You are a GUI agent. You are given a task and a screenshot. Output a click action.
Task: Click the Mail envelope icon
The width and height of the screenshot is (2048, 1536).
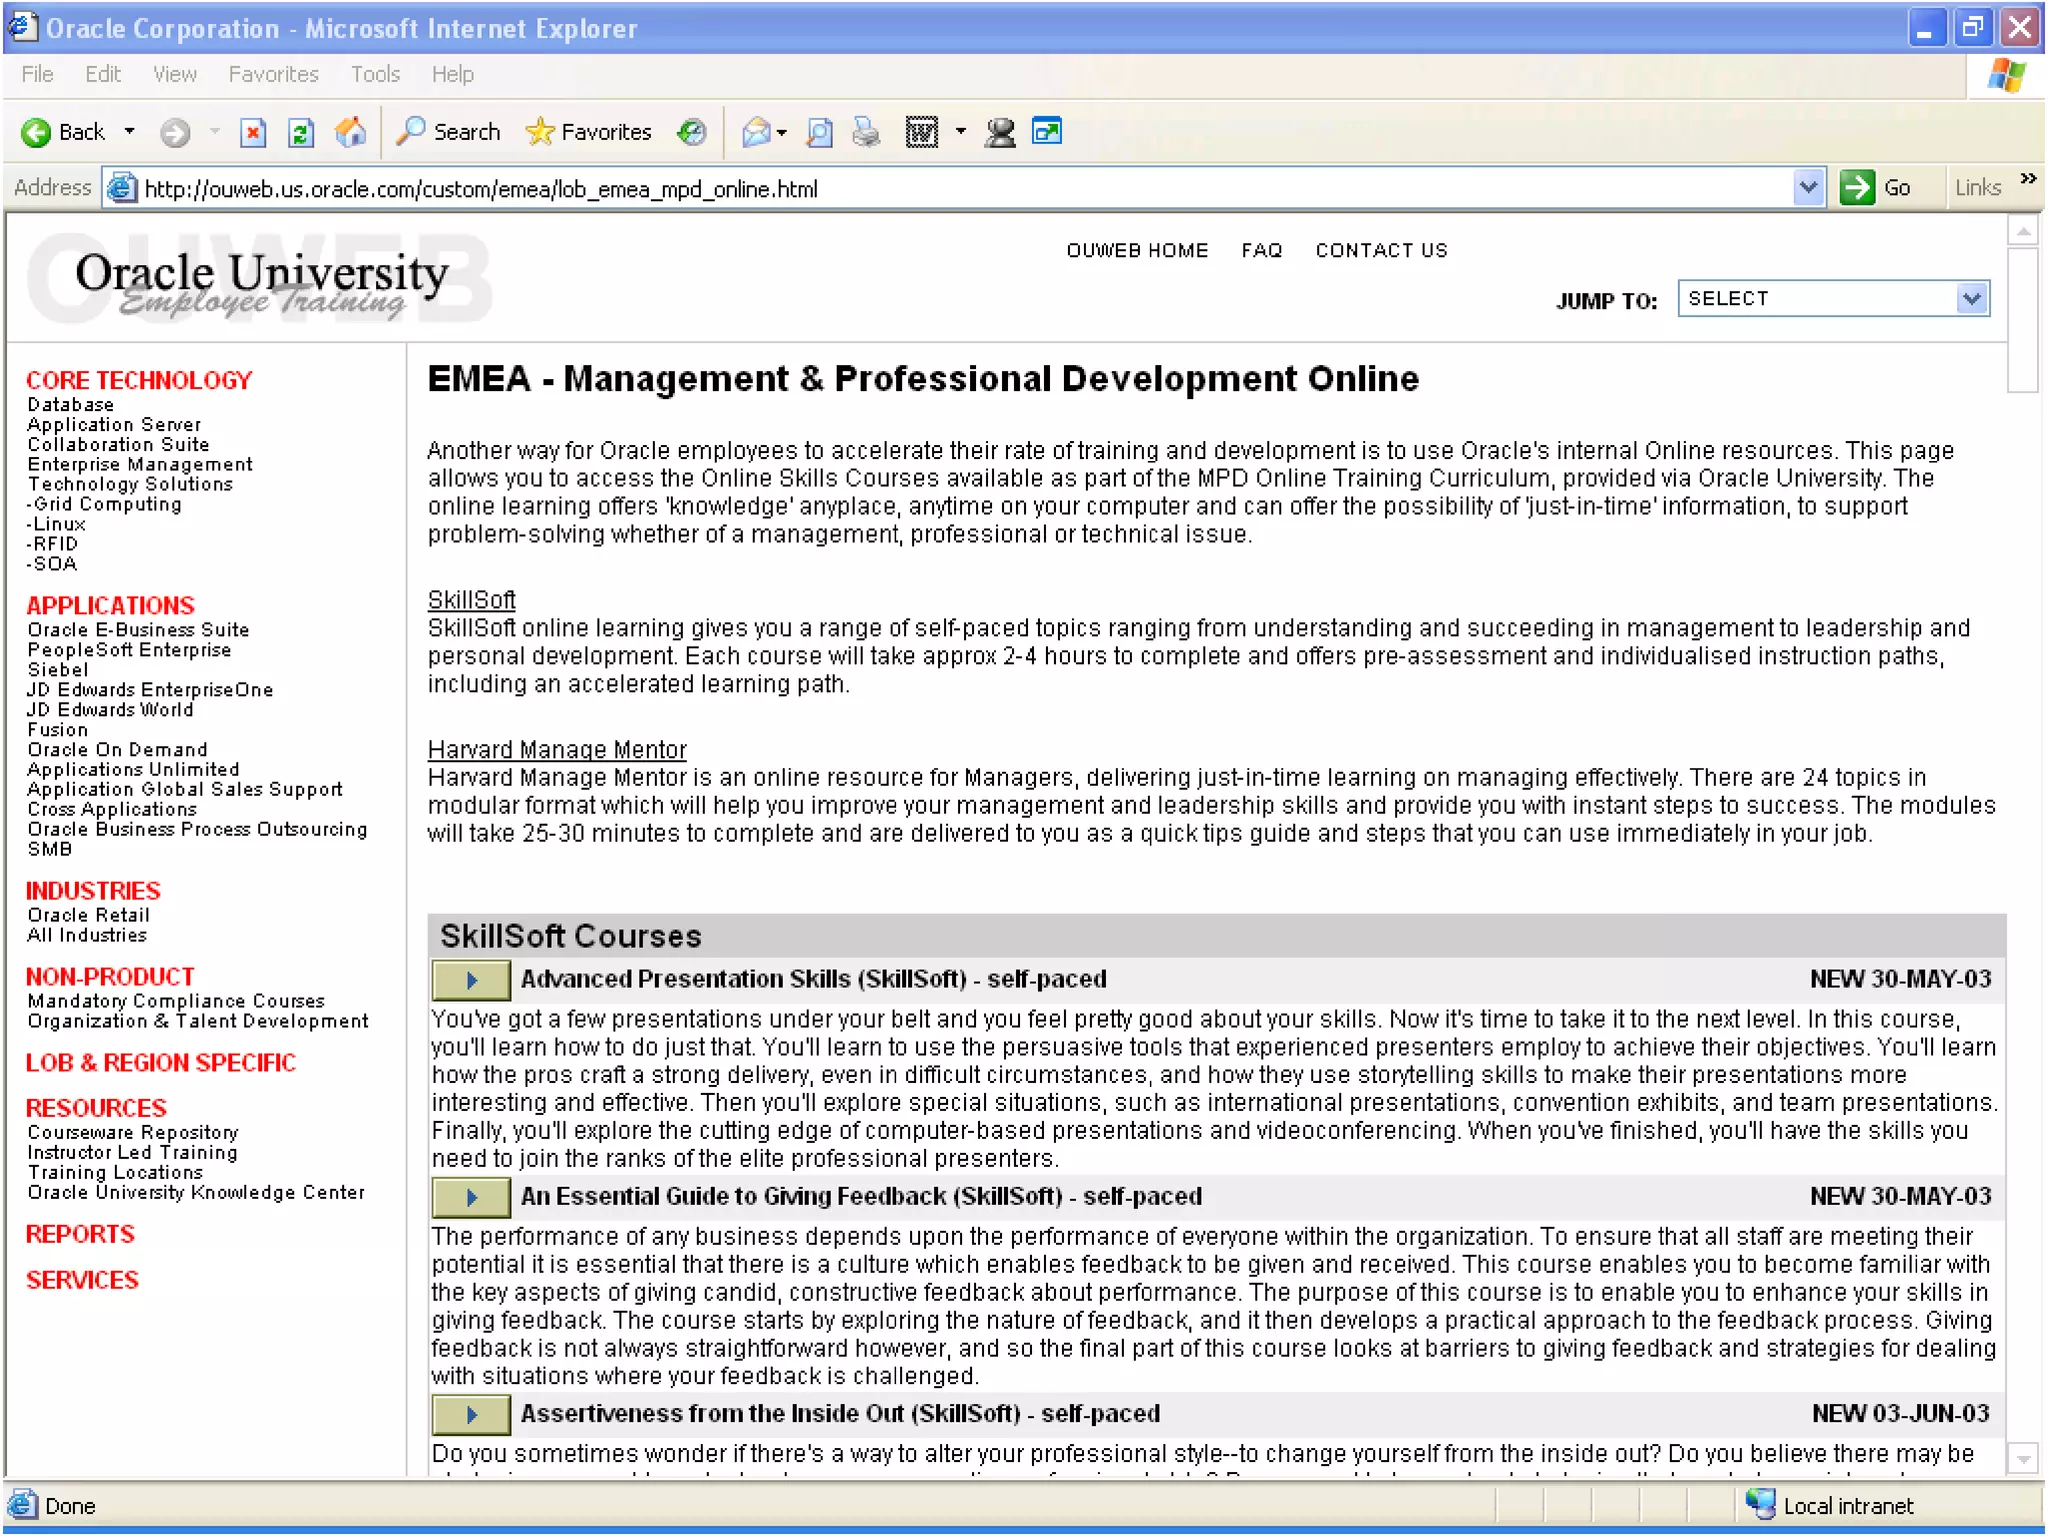coord(757,132)
